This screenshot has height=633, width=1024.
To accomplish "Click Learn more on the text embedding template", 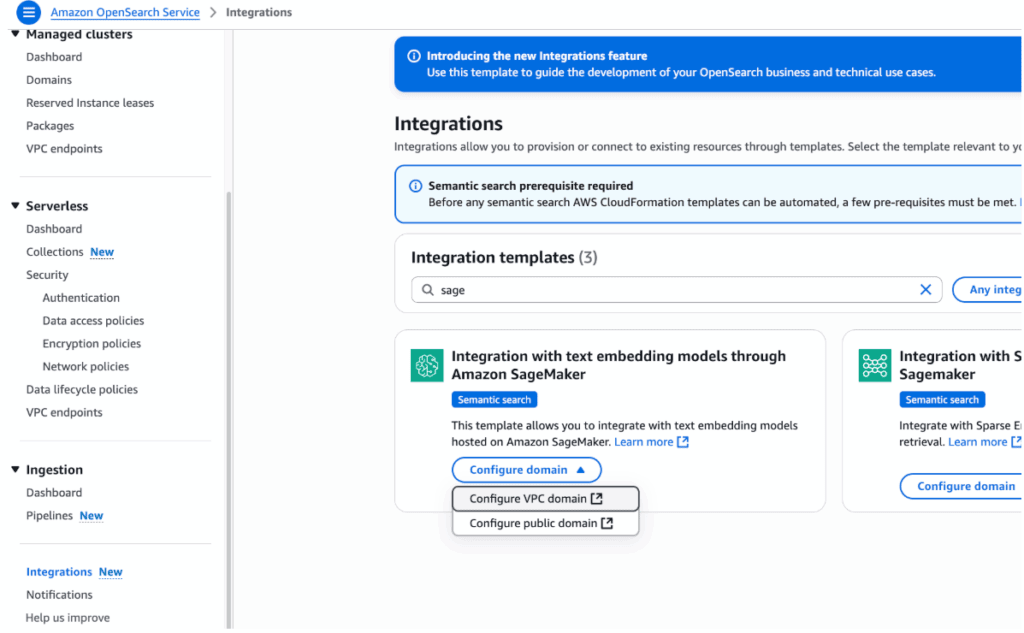I will tap(644, 441).
